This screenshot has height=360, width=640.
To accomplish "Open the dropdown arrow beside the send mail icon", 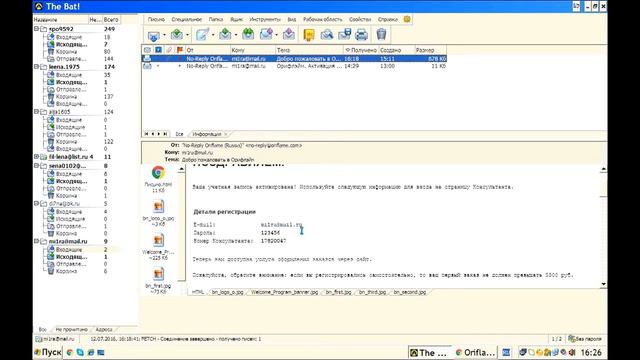I will [187, 35].
